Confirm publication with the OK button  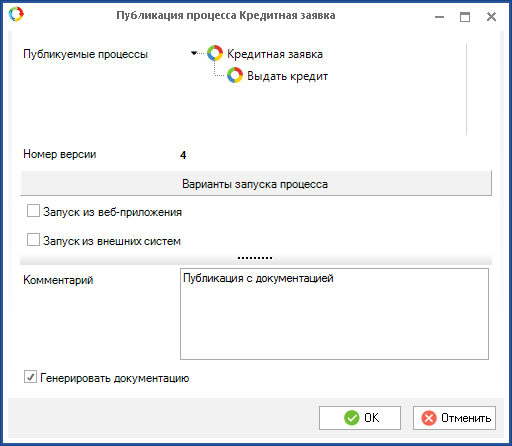[x=360, y=418]
